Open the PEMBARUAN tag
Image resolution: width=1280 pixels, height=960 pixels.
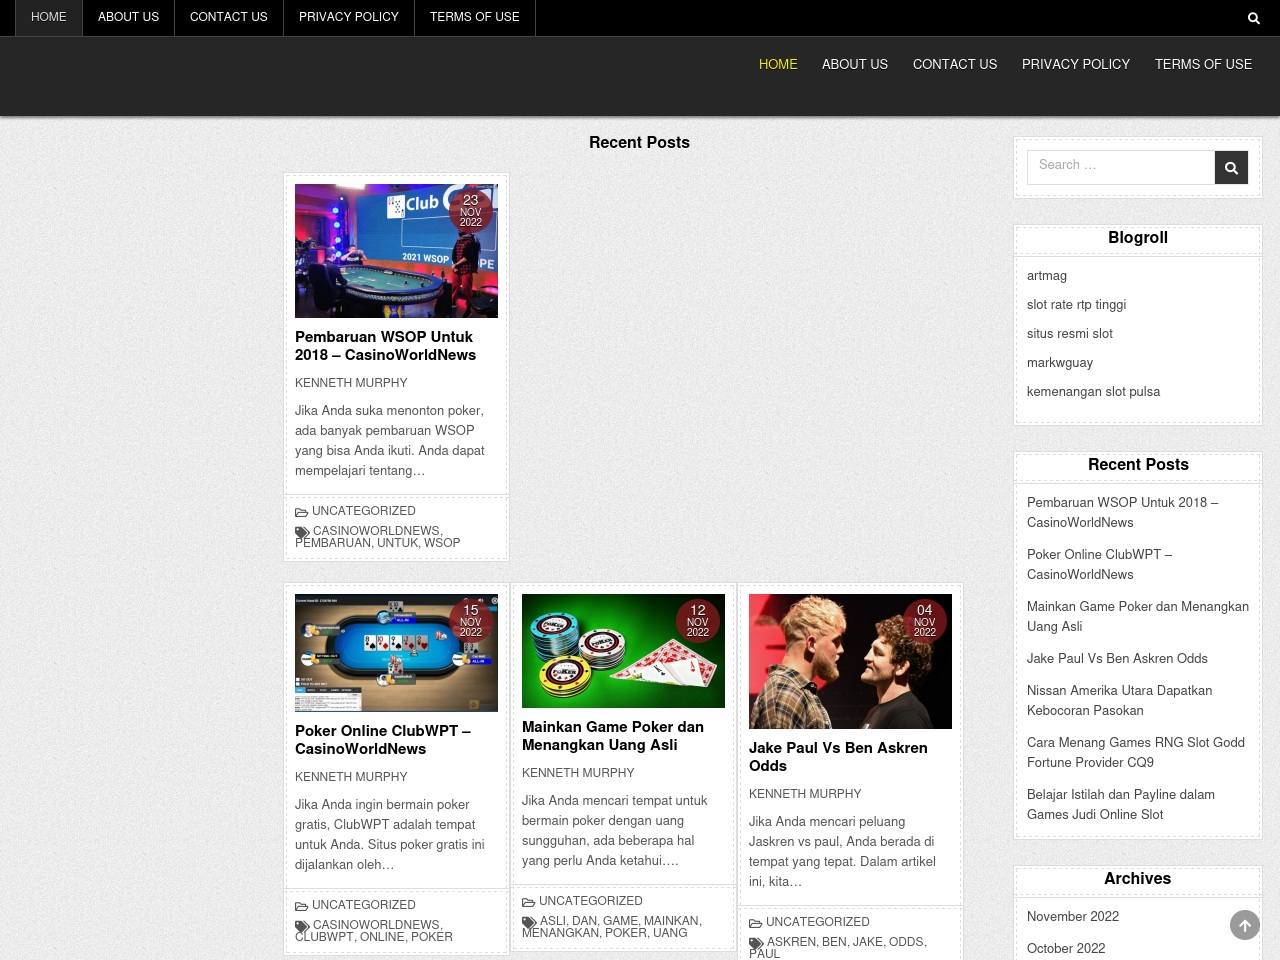coord(333,543)
